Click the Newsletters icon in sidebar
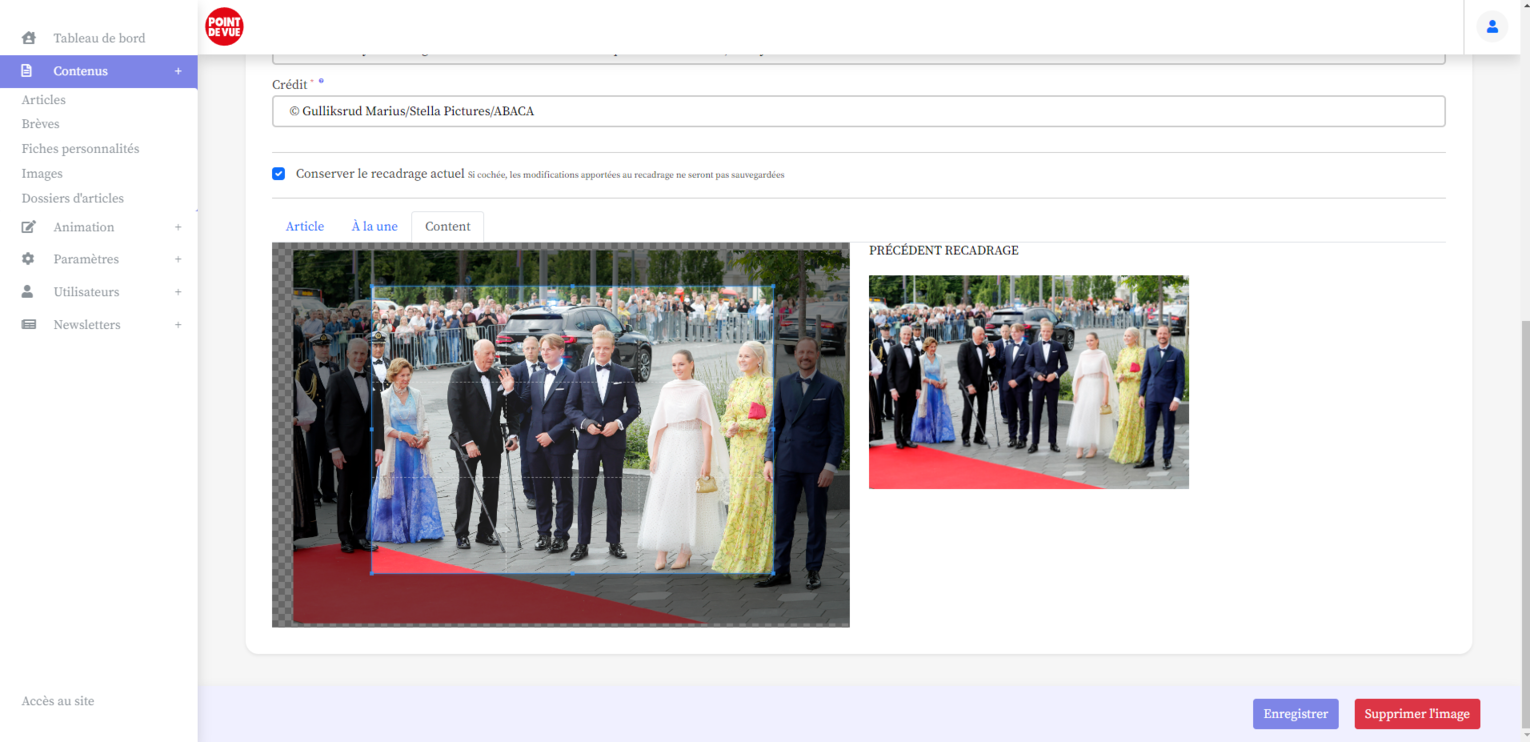The image size is (1530, 742). [x=29, y=325]
